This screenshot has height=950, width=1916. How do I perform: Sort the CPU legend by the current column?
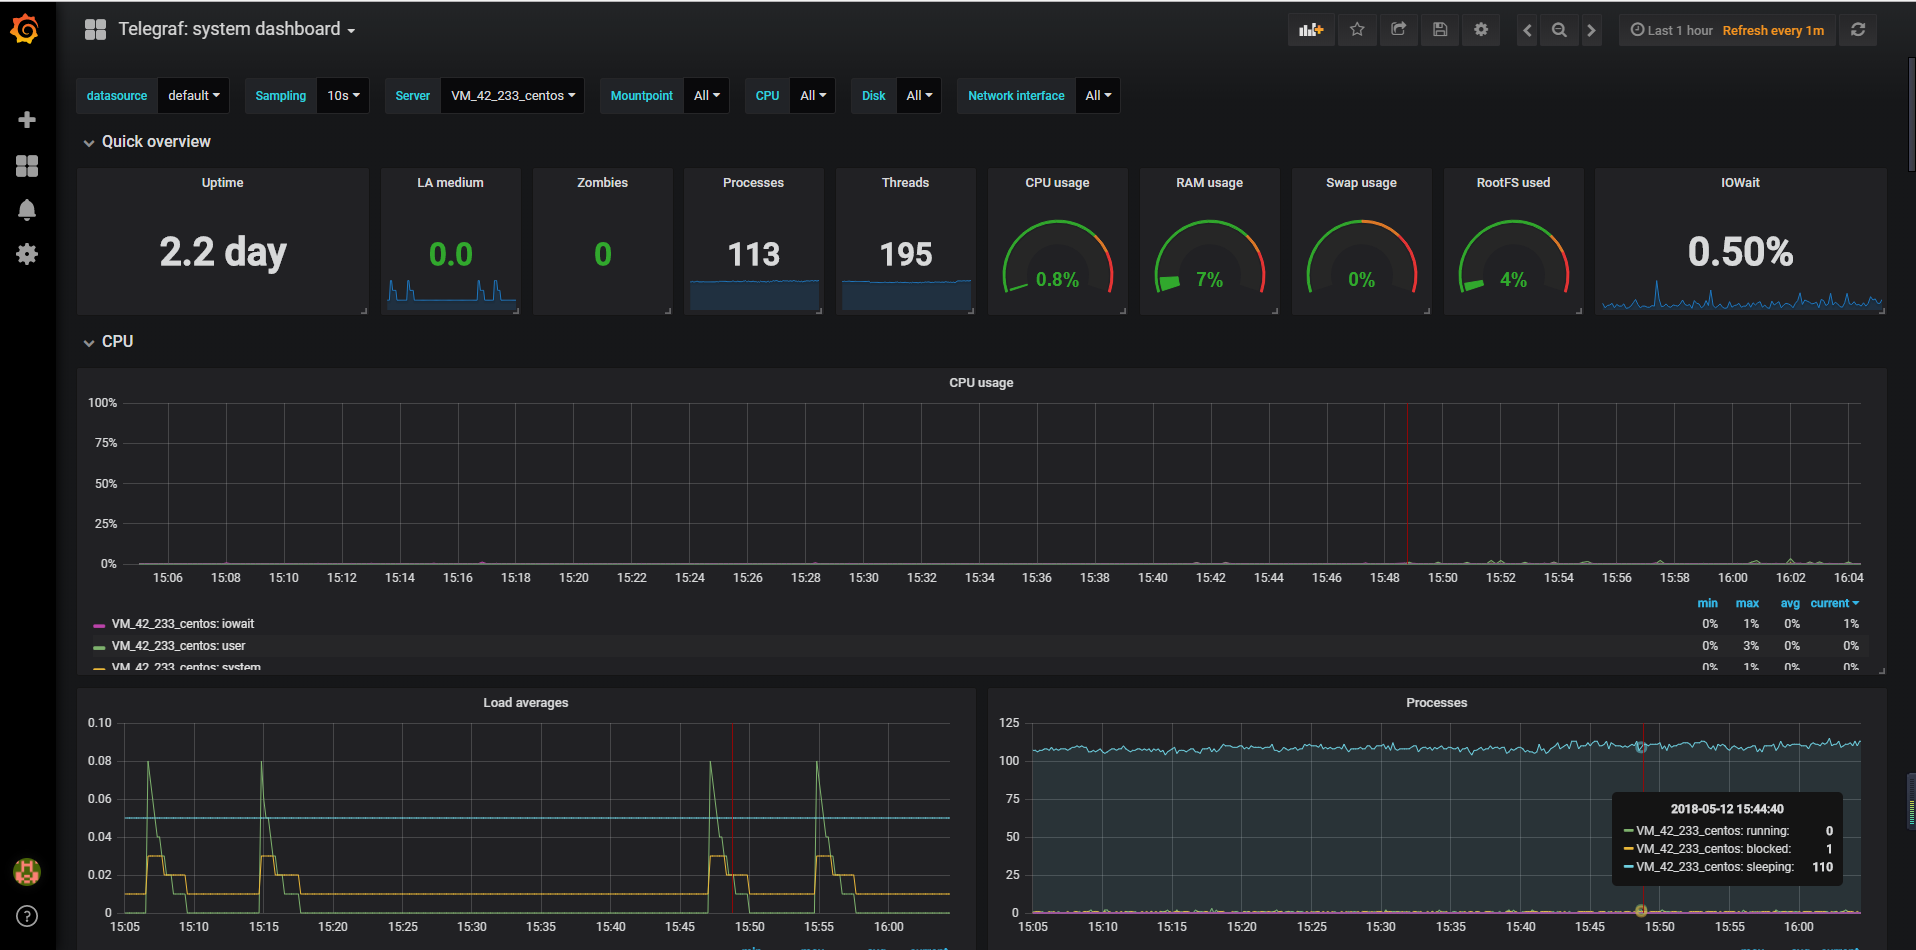pos(1834,603)
